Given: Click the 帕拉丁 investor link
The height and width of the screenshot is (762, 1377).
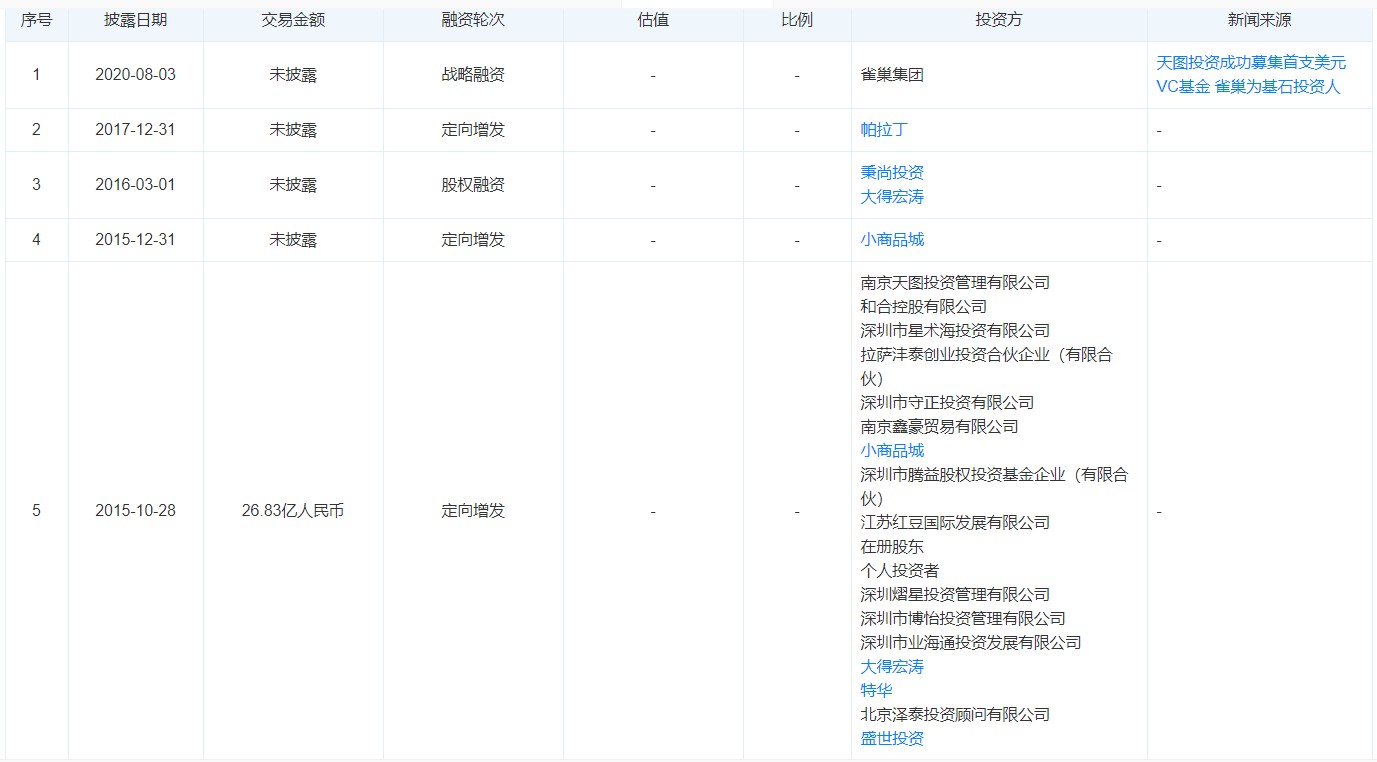Looking at the screenshot, I should click(x=884, y=130).
